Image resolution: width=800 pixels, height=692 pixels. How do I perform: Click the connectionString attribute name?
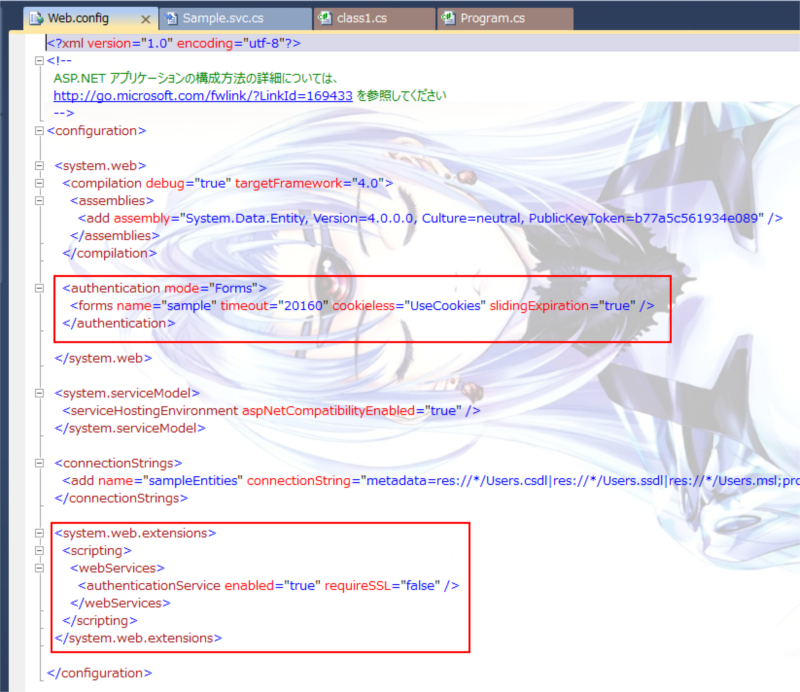(298, 481)
